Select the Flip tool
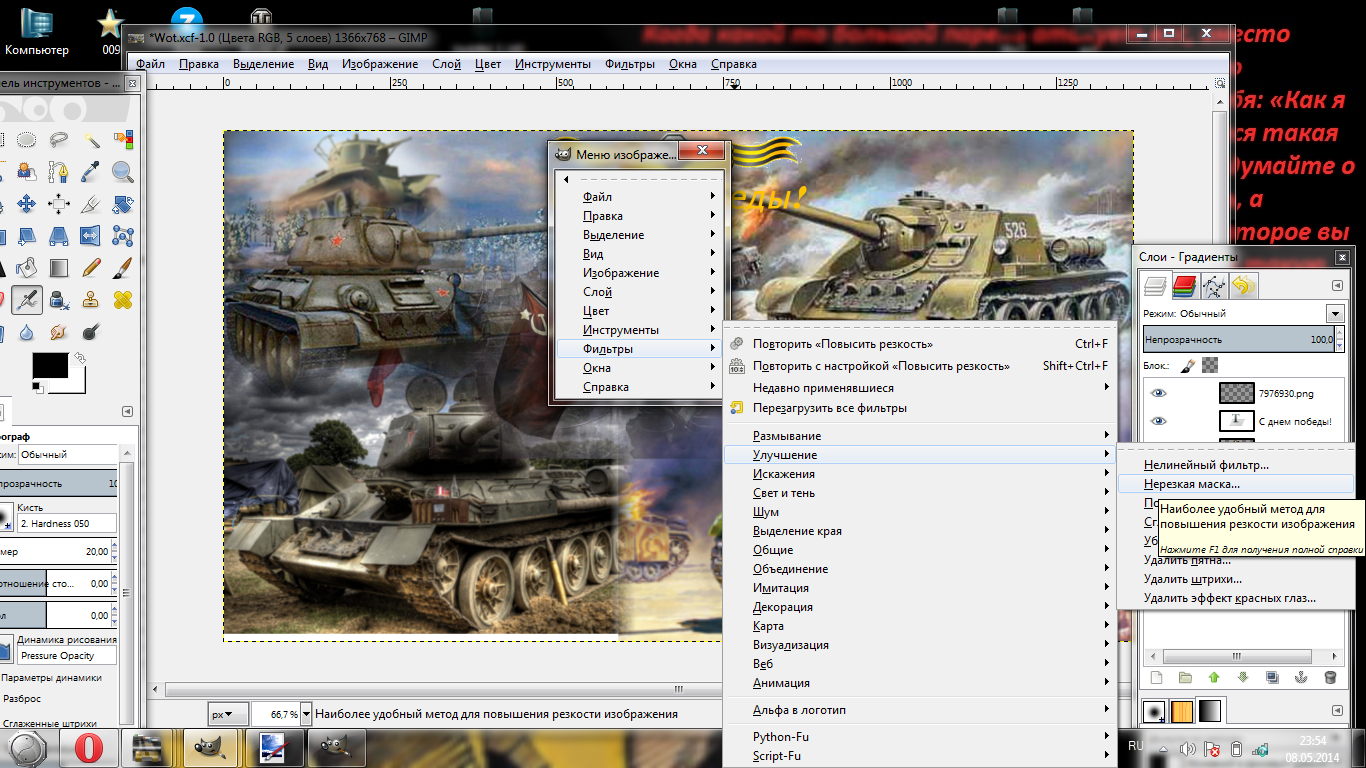Viewport: 1366px width, 768px height. [x=90, y=237]
